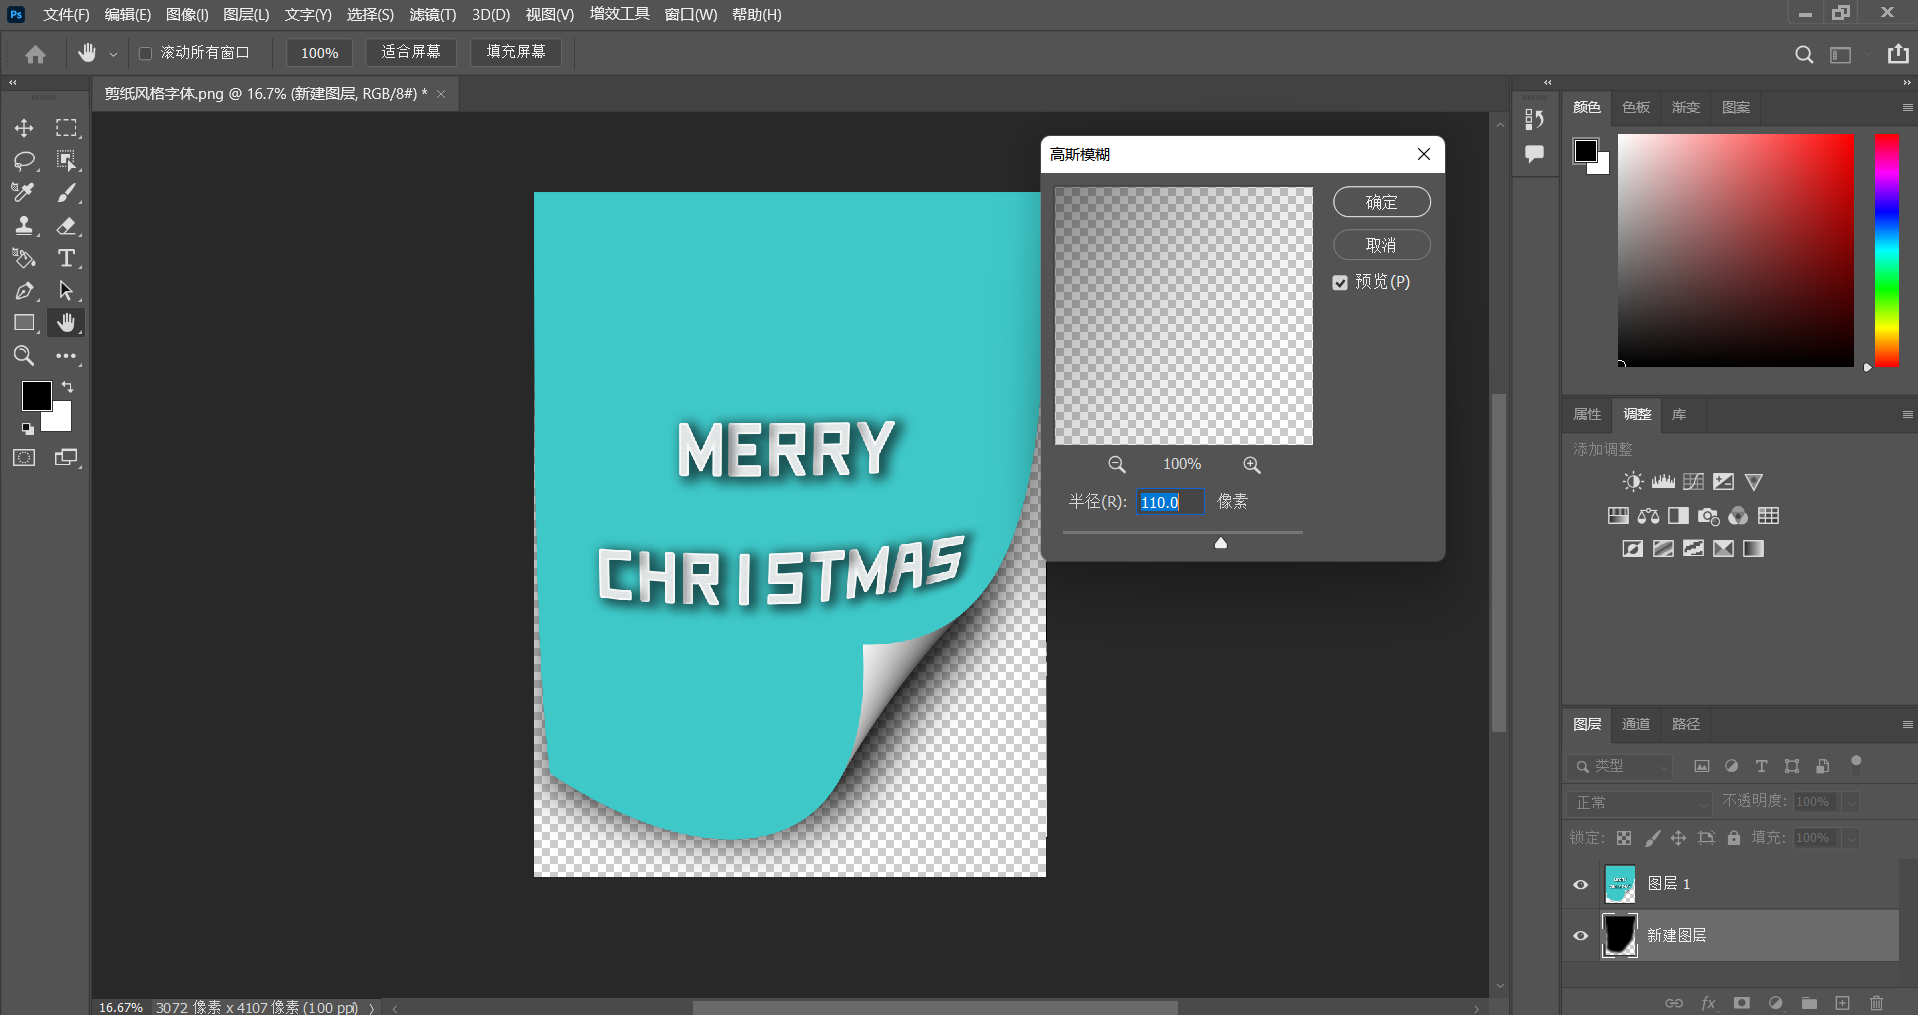1918x1015 pixels.
Task: Click the 100% zoom button in options bar
Action: click(320, 53)
